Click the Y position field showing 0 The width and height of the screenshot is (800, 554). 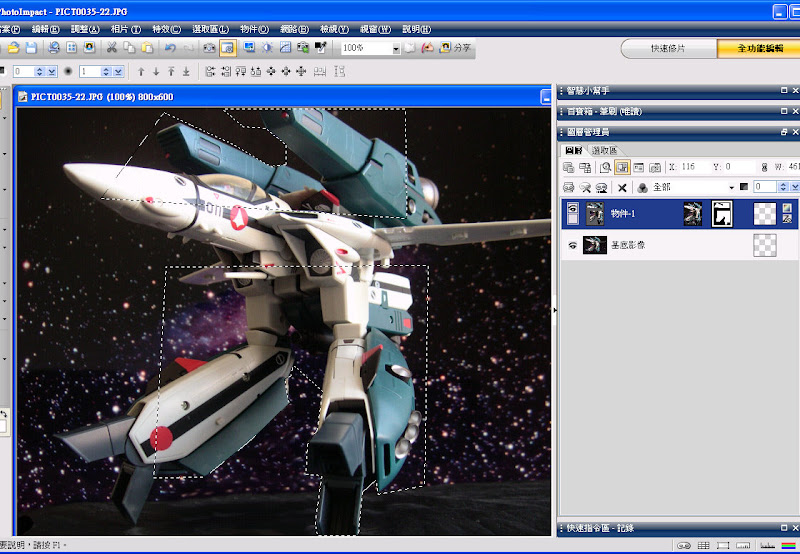point(739,167)
